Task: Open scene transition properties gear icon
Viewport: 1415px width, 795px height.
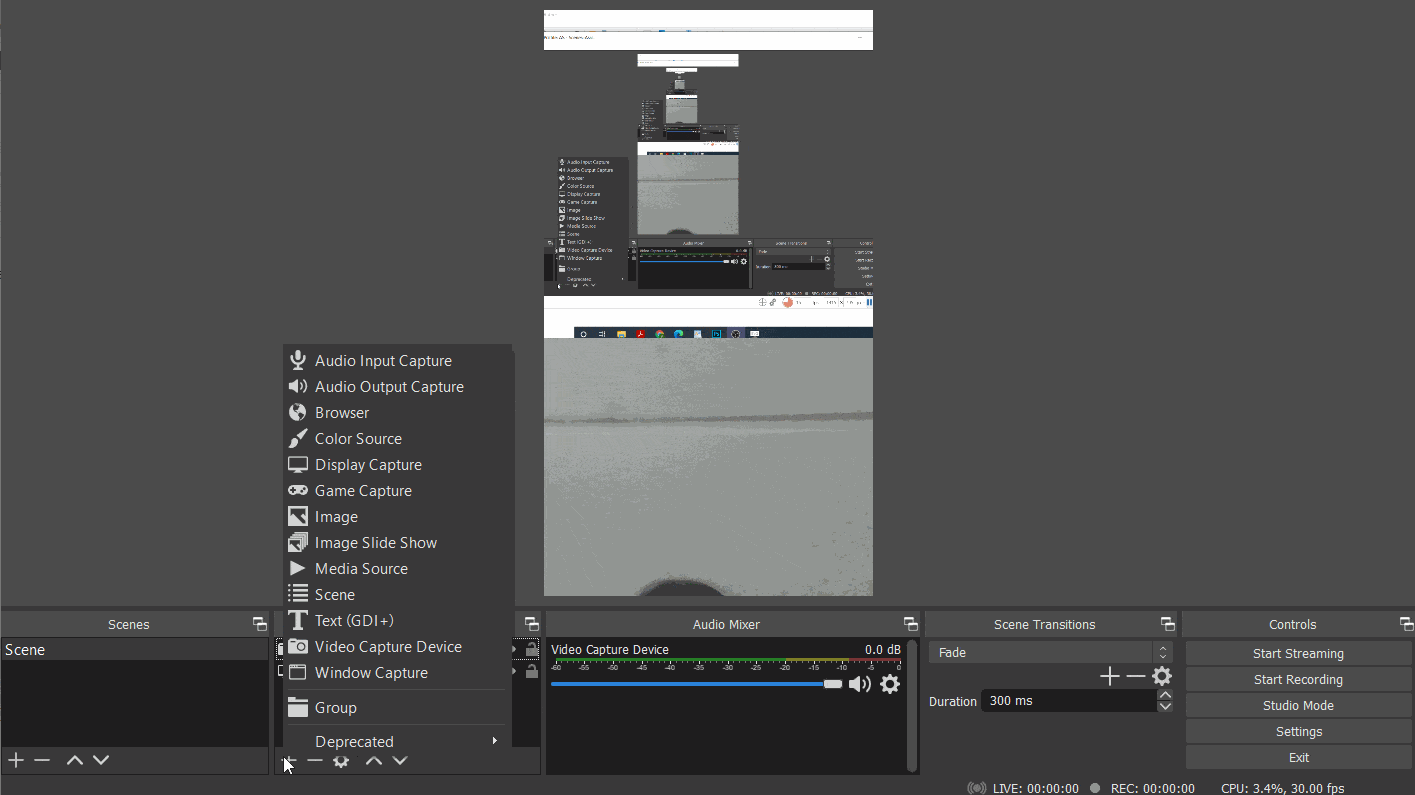Action: coord(1162,677)
